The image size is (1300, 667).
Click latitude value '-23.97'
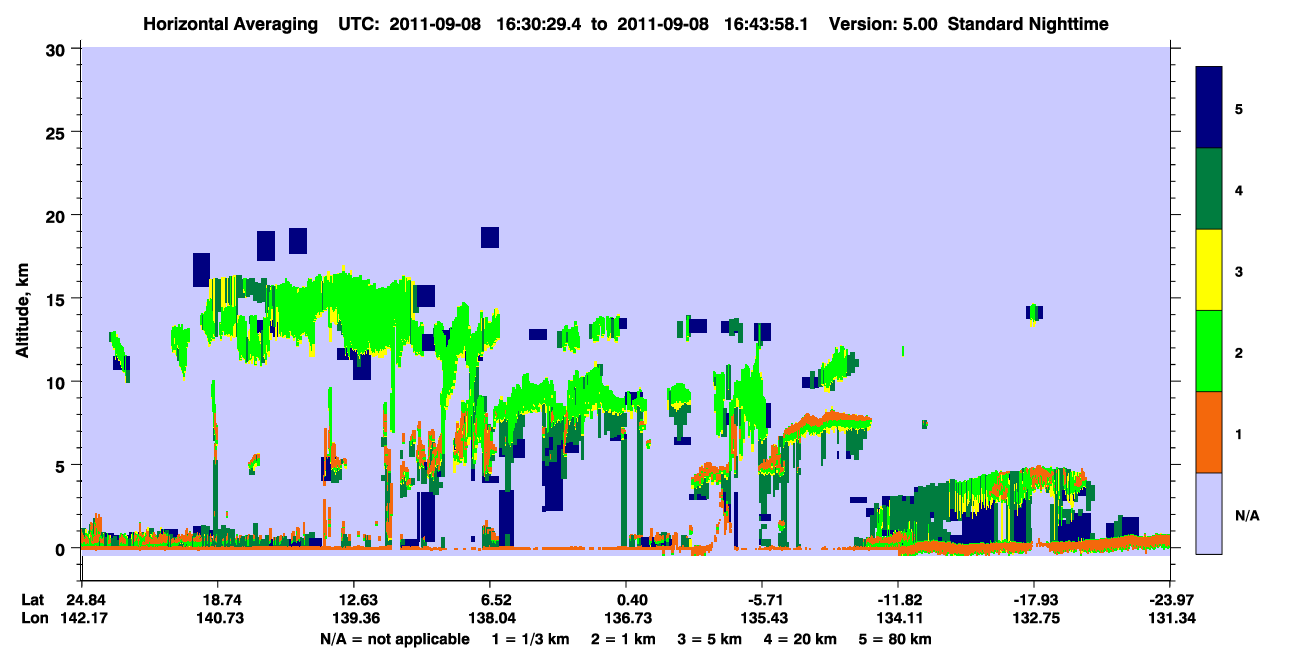(x=1170, y=599)
